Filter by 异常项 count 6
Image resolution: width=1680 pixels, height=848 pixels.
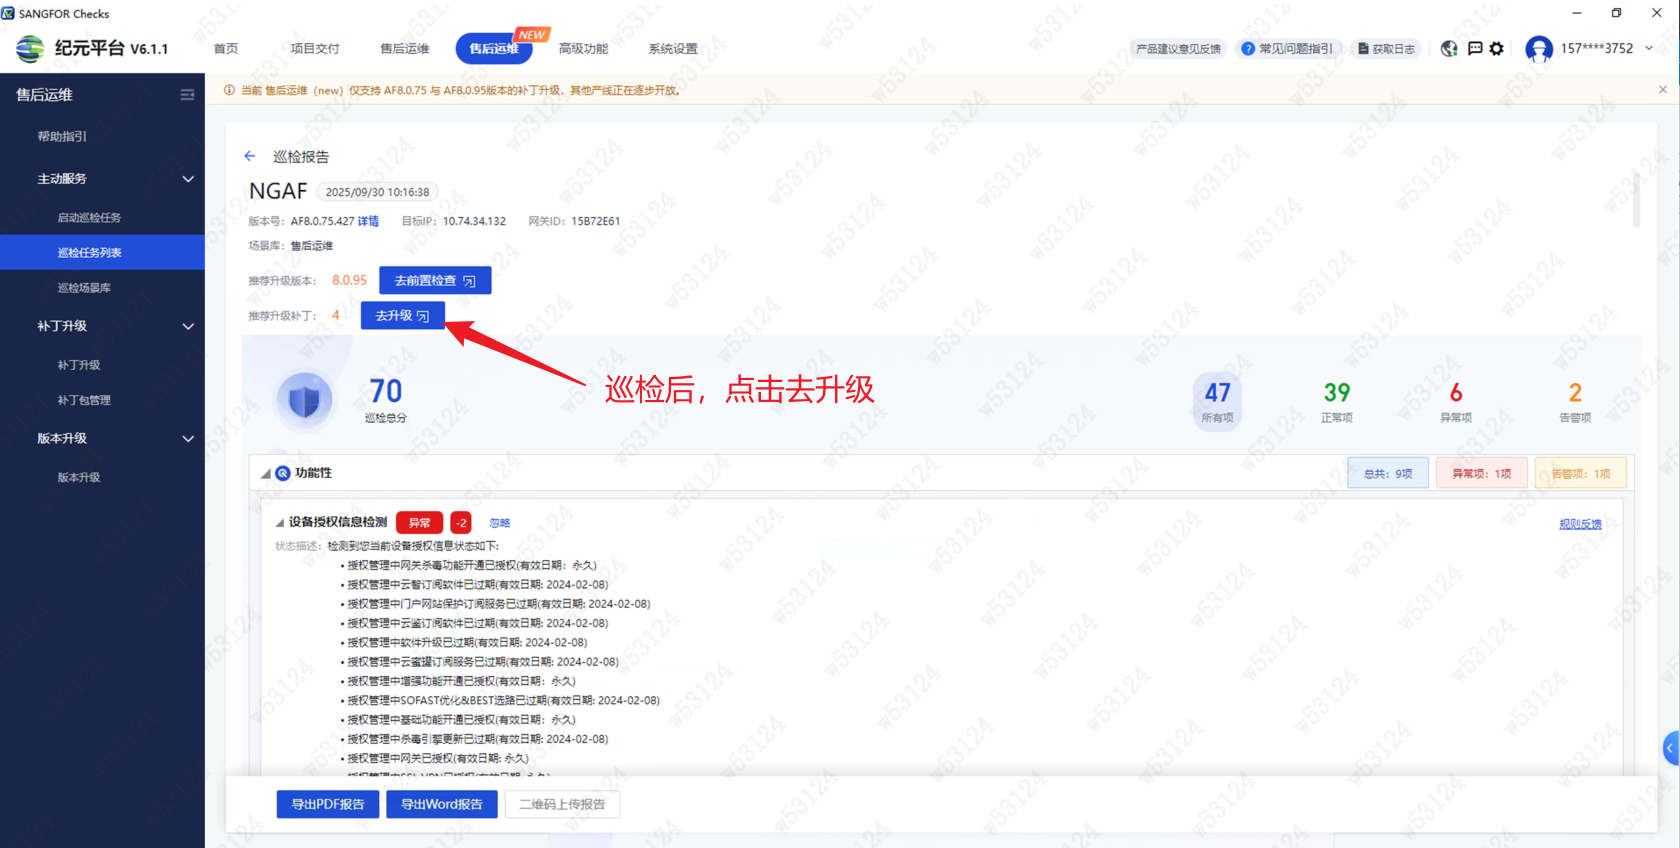pyautogui.click(x=1455, y=400)
